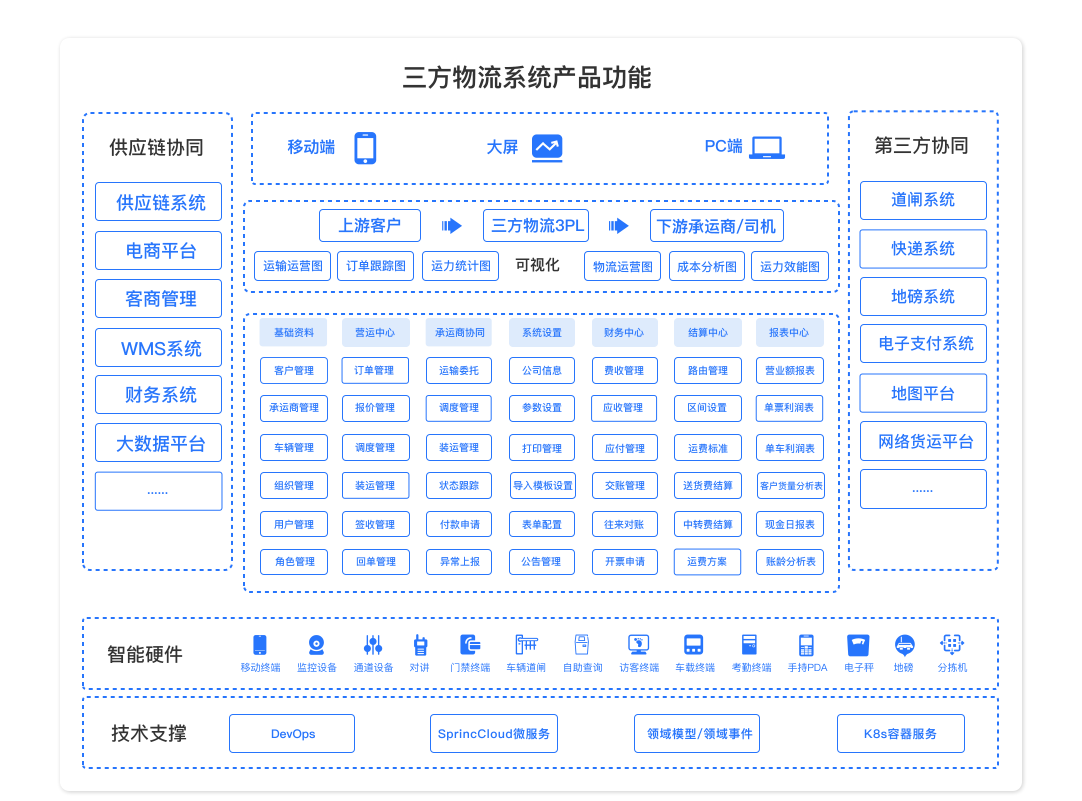Select the 通道设备 sliders icon
This screenshot has height=801, width=1082.
(x=373, y=644)
